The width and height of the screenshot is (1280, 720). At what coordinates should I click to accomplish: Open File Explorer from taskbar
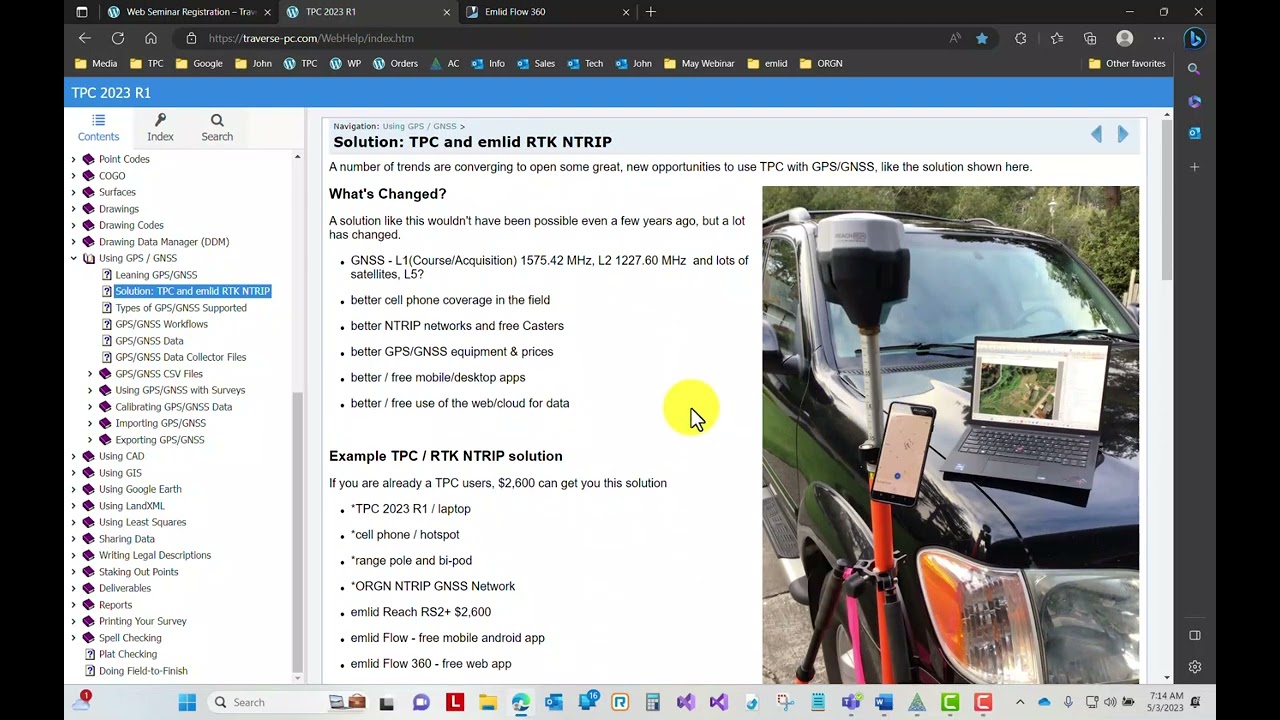487,702
